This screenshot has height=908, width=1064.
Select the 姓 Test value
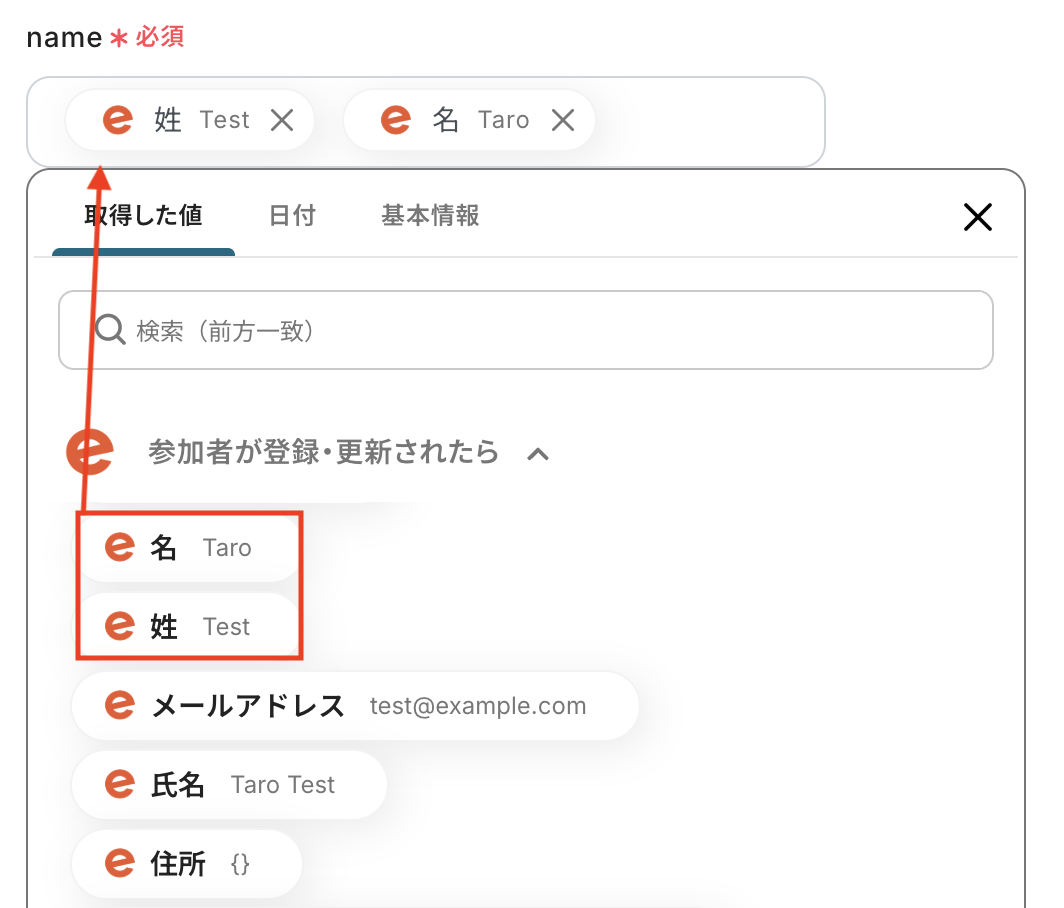point(188,627)
